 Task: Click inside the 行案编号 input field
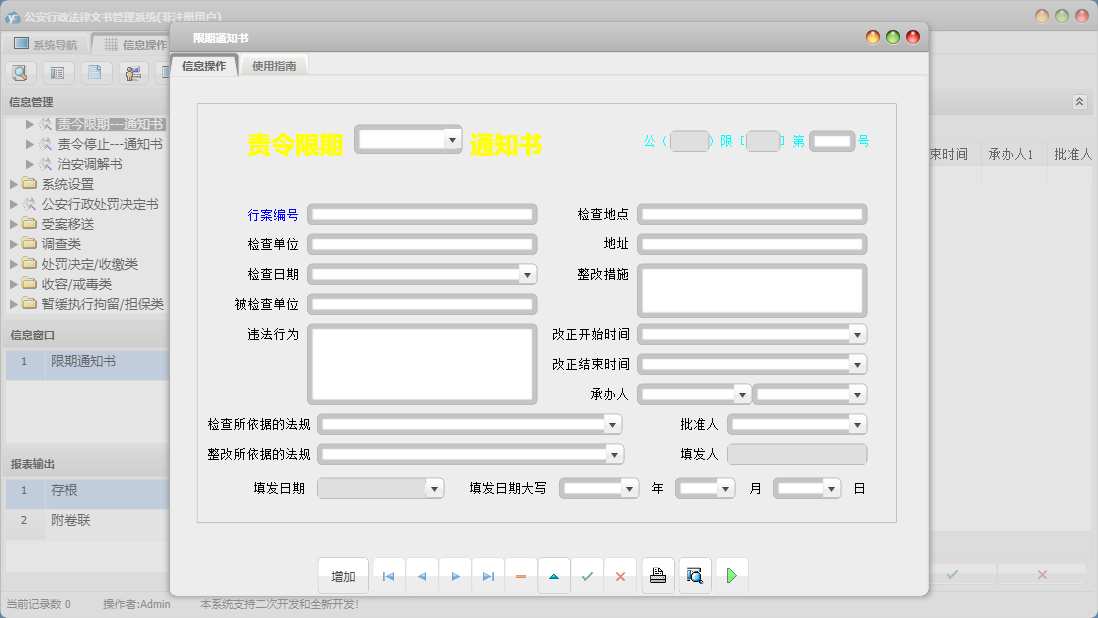point(420,214)
